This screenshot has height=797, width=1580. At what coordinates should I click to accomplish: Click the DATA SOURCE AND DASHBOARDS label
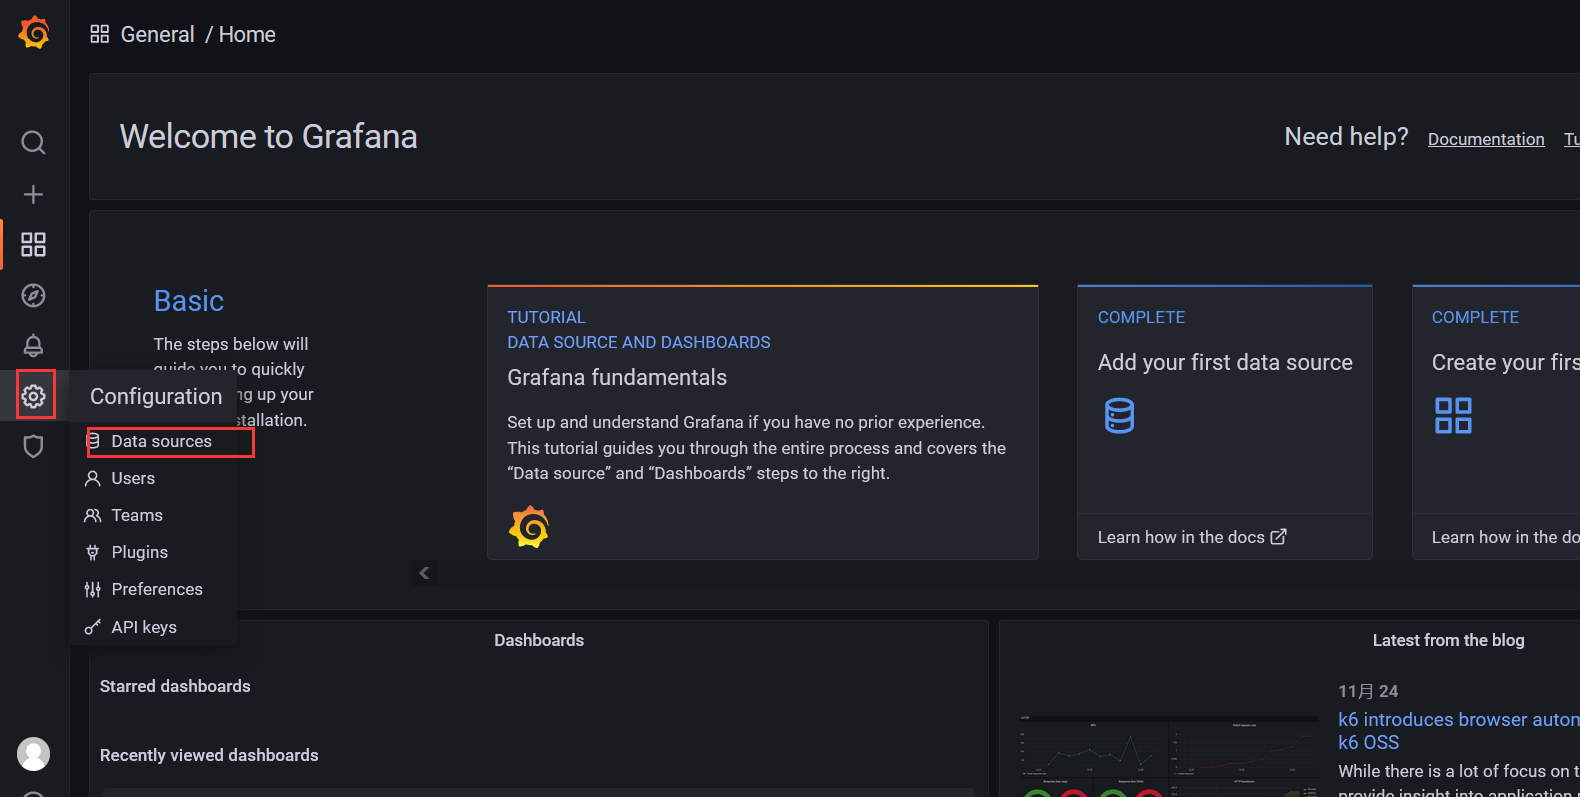[x=639, y=342]
